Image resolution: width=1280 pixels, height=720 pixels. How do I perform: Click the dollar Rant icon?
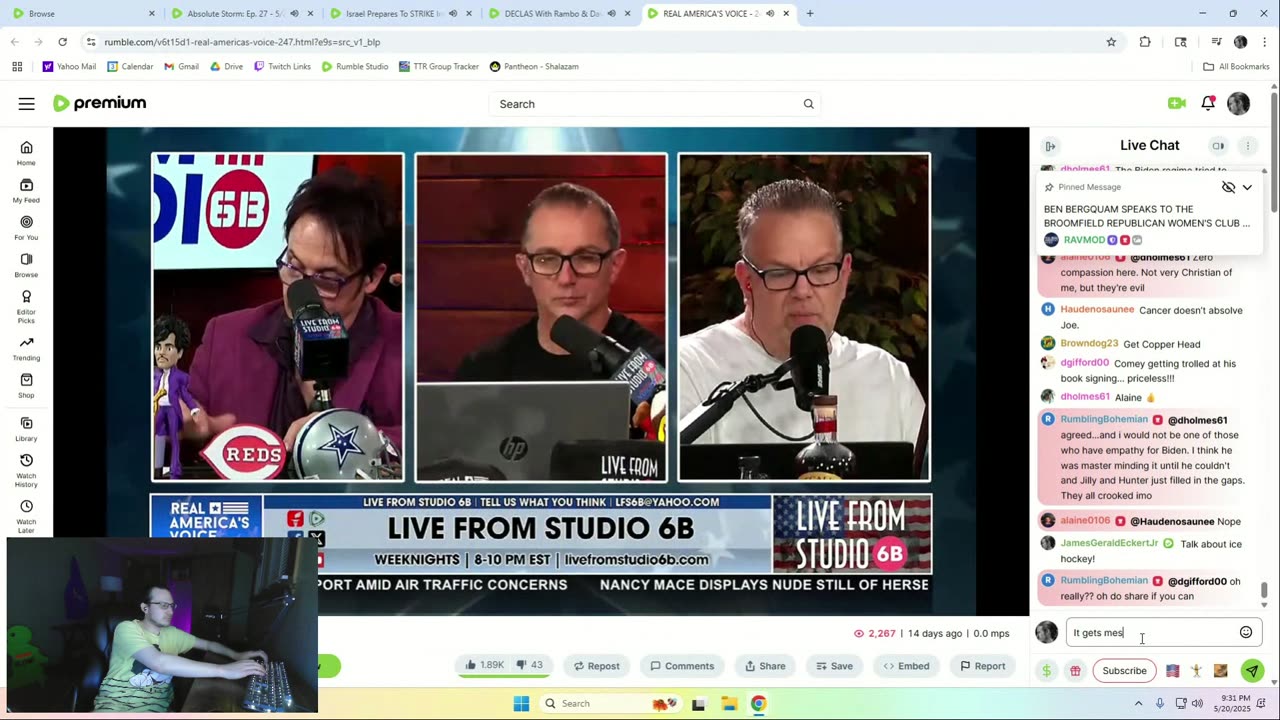(1046, 671)
